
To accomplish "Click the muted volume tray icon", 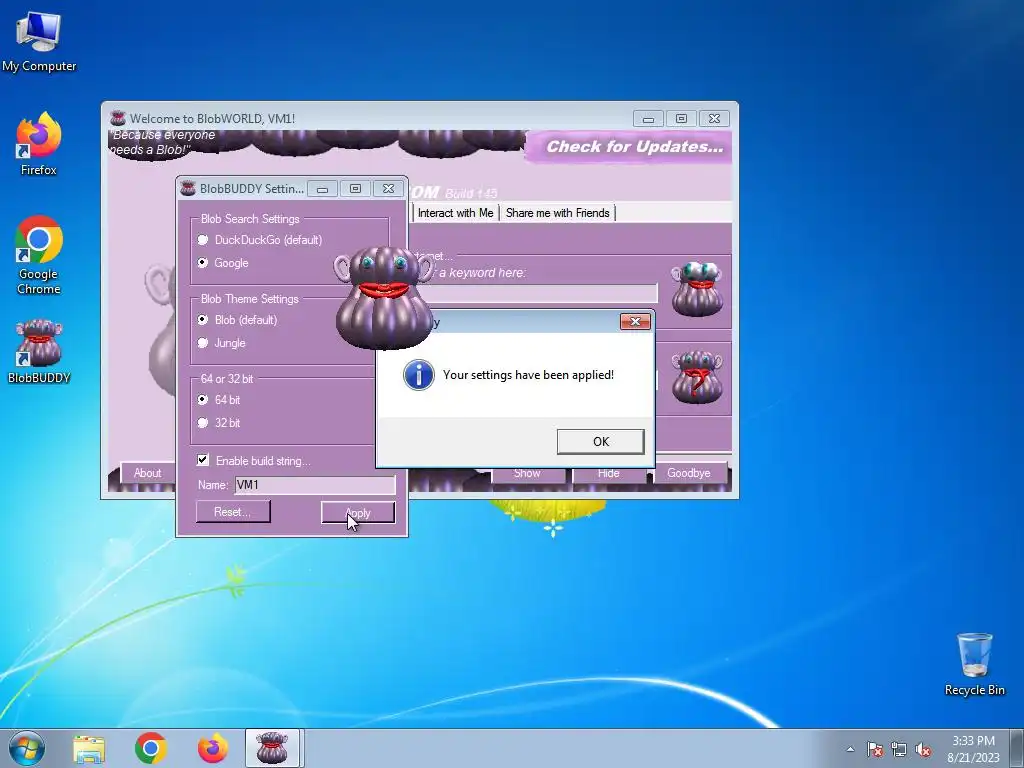I will tap(923, 749).
